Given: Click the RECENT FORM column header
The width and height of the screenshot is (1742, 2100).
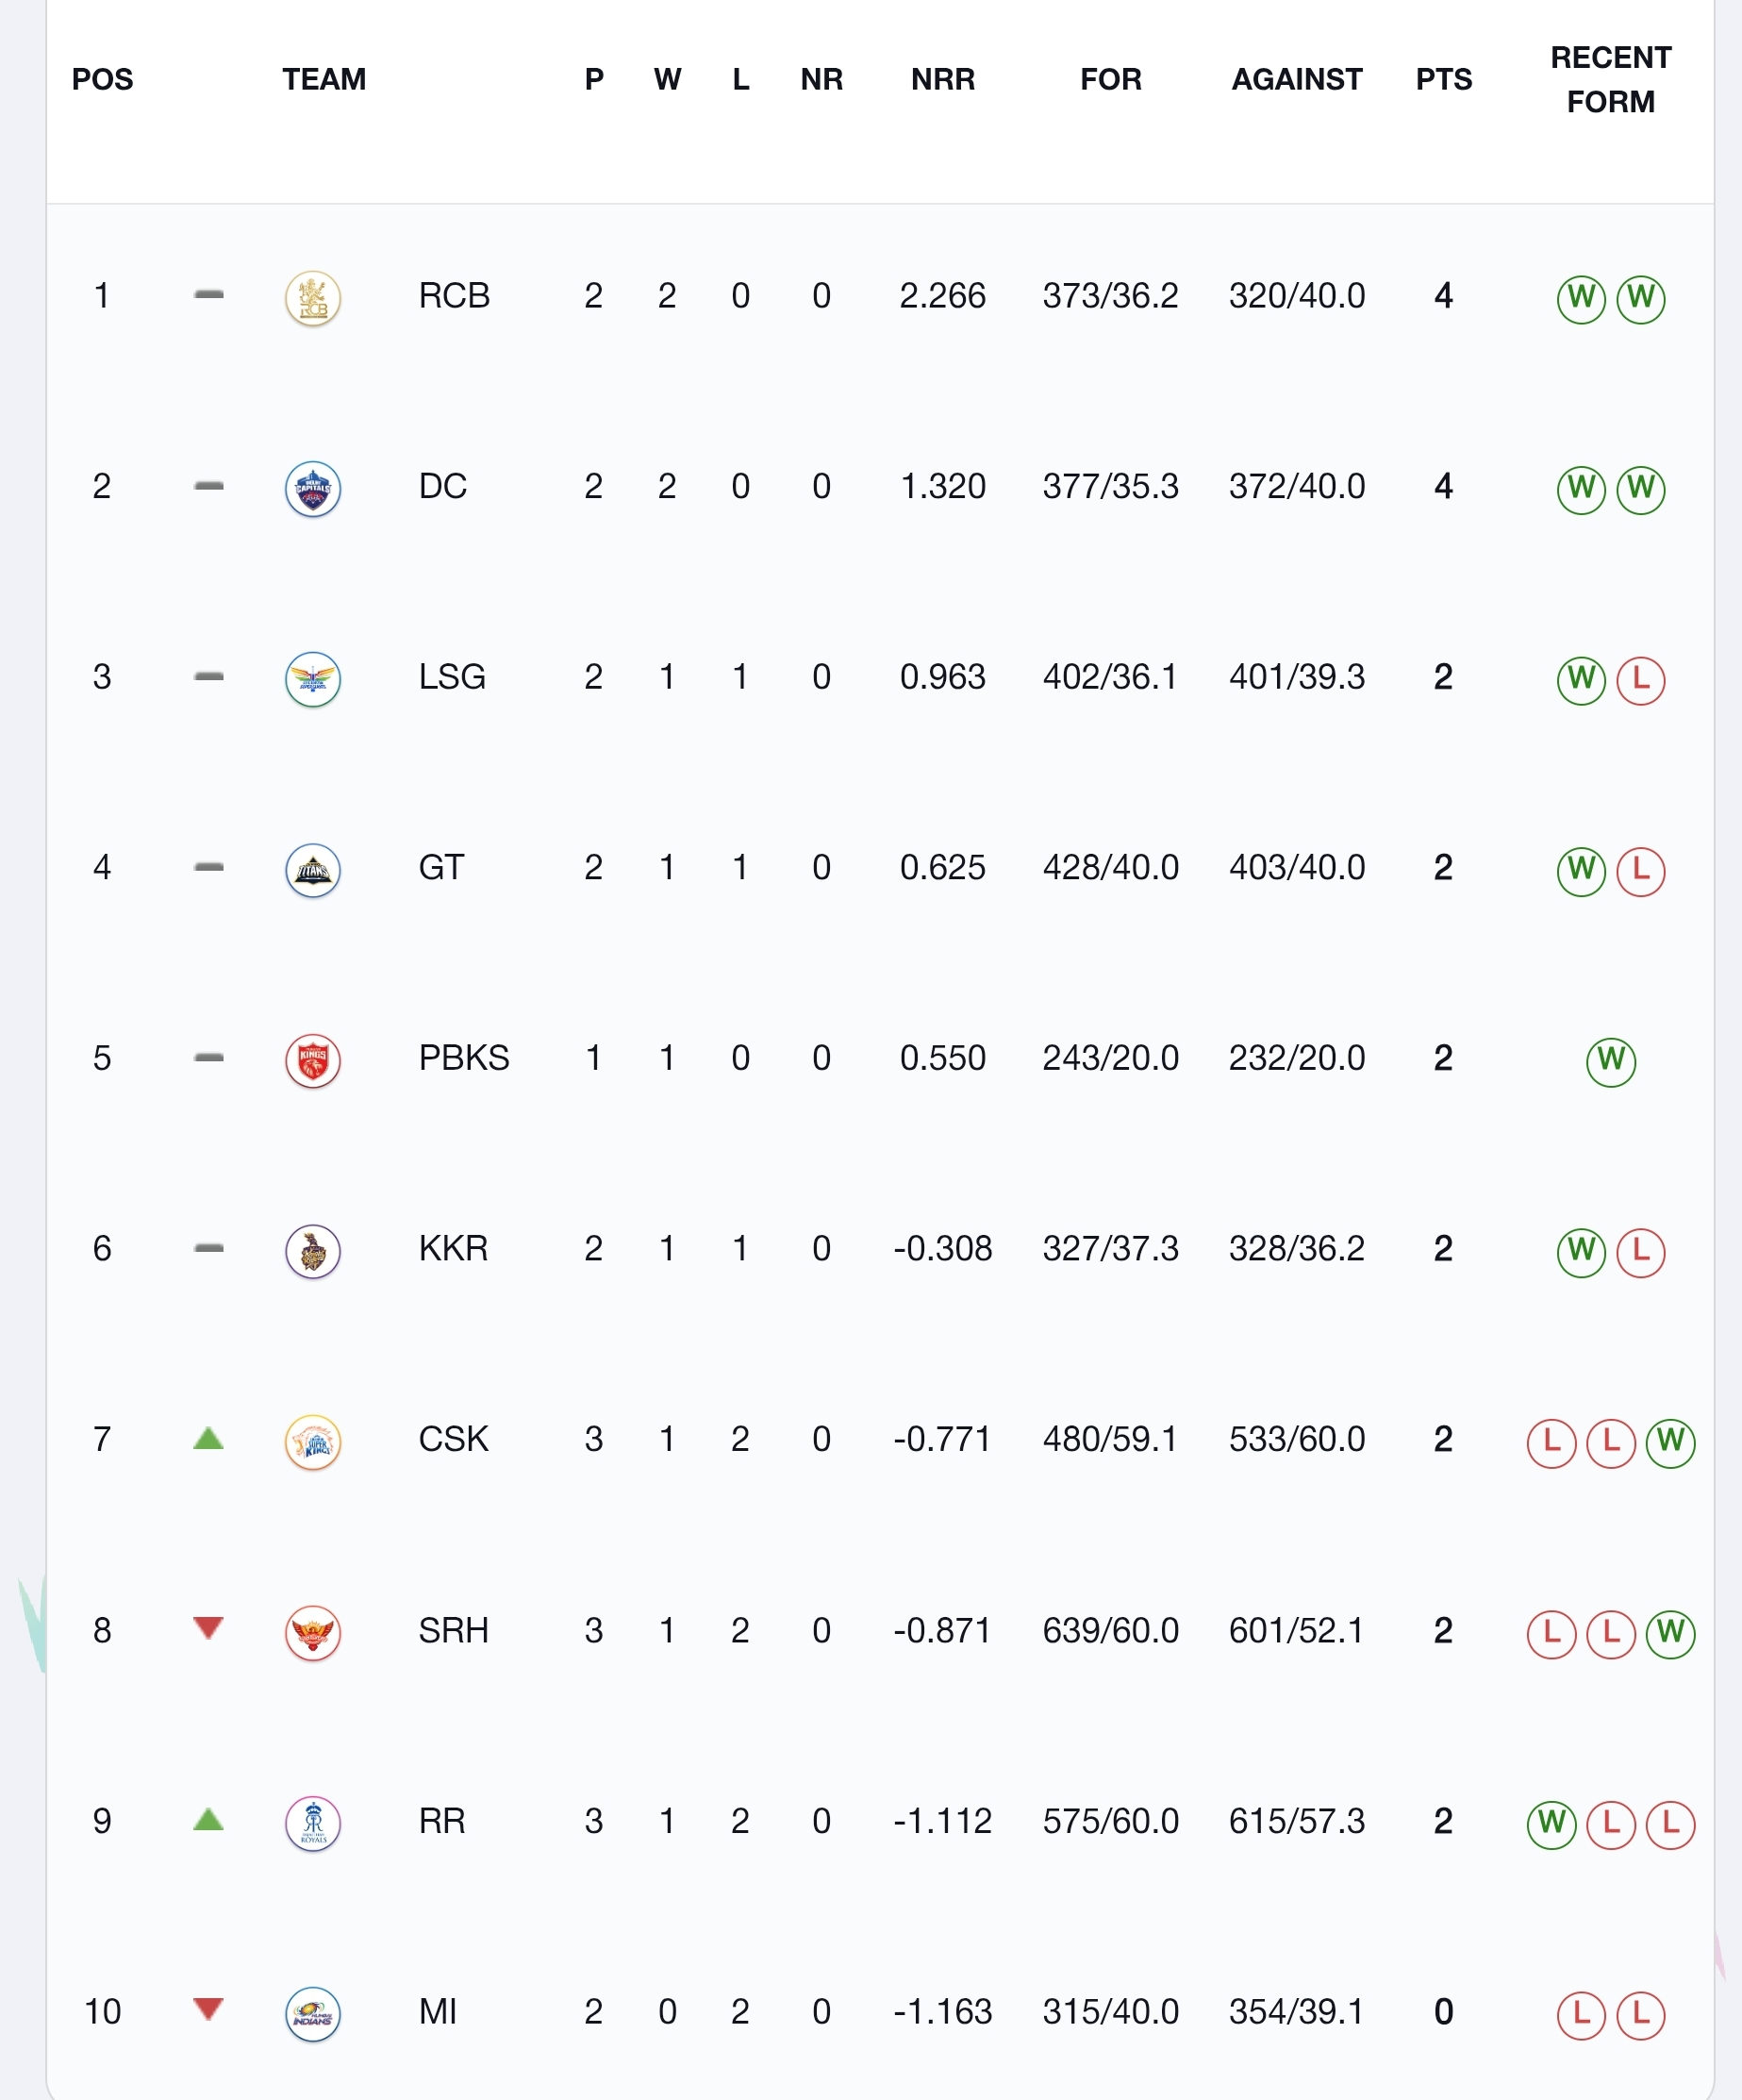Looking at the screenshot, I should click(1611, 79).
